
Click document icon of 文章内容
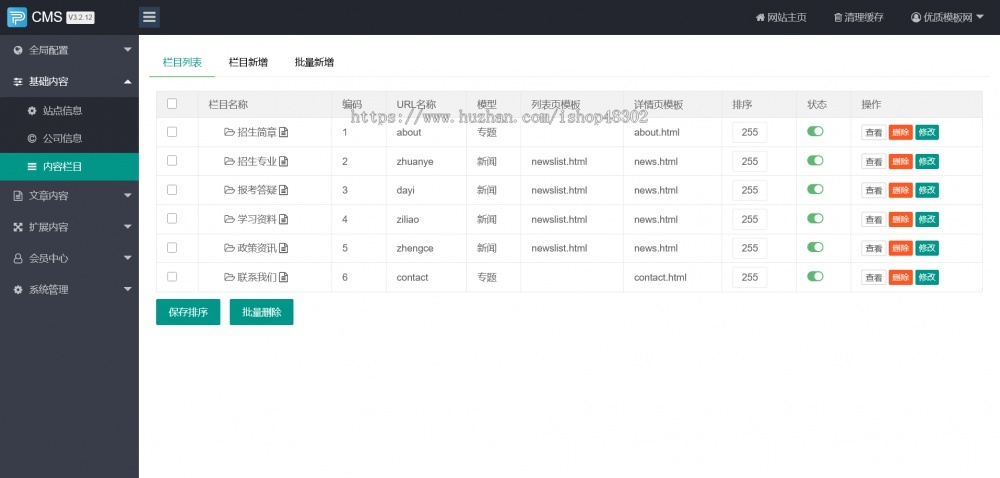pyautogui.click(x=18, y=196)
